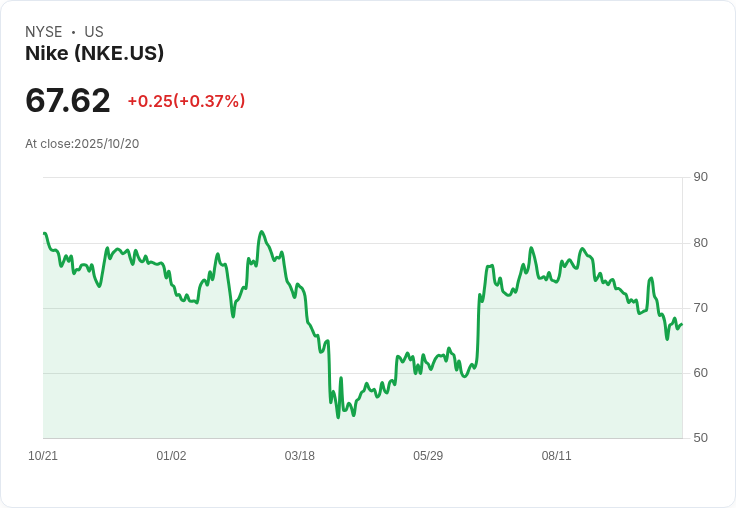This screenshot has width=736, height=508.
Task: Select the NYSE exchange label
Action: (x=44, y=32)
